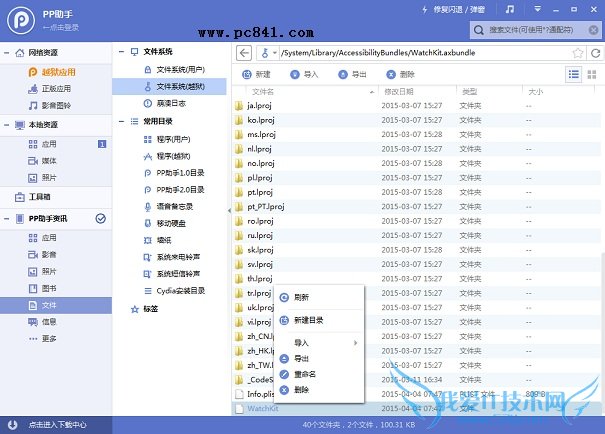
Task: Open the filesystem type dropdown in path bar
Action: coord(269,53)
